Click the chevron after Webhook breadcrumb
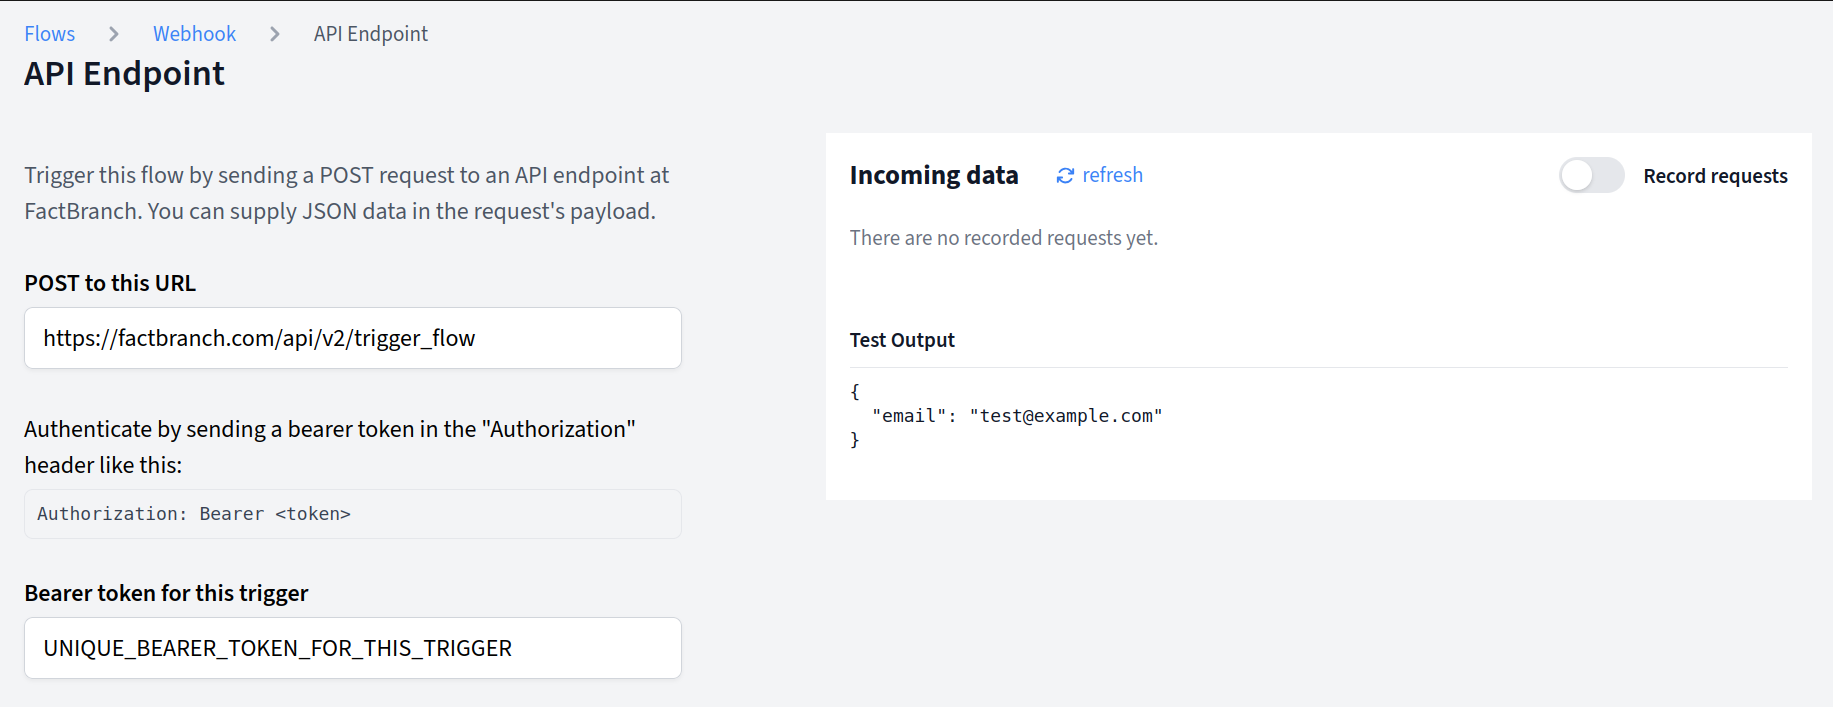Screen dimensions: 1833x707 [275, 34]
